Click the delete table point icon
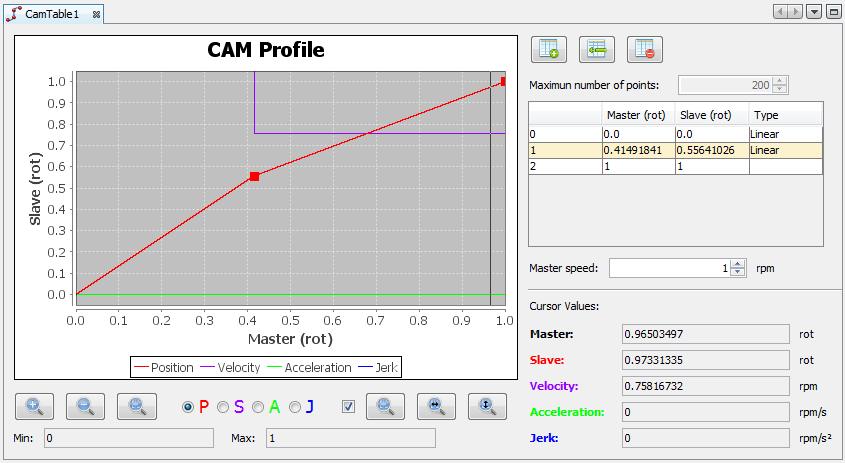 pyautogui.click(x=645, y=50)
